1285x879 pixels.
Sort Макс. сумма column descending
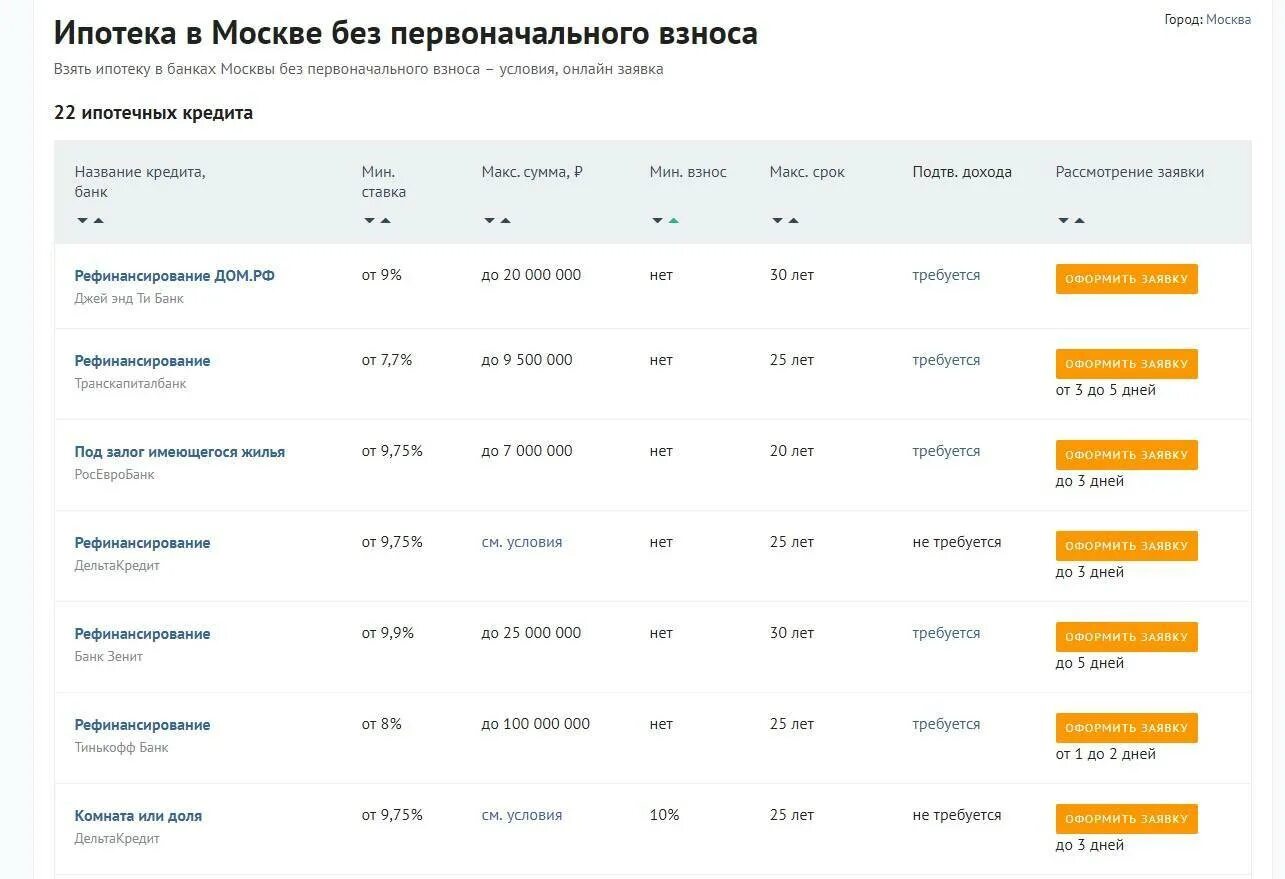tap(489, 220)
